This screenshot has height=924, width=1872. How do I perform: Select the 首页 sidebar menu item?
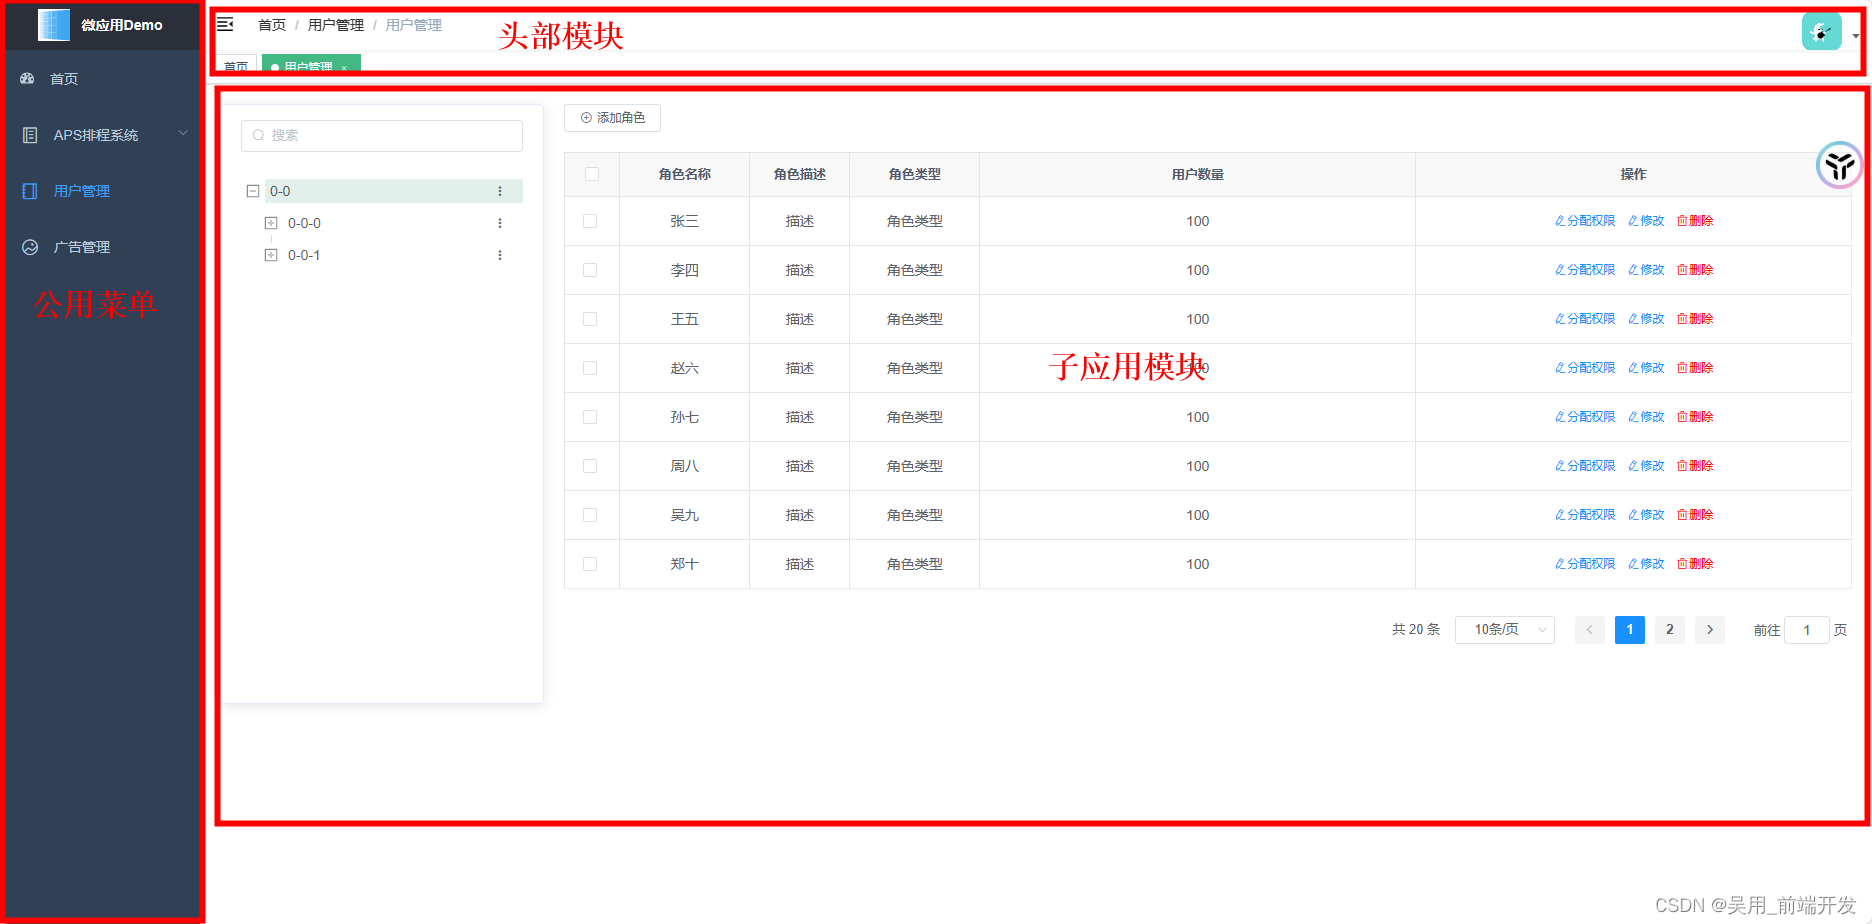pos(102,78)
